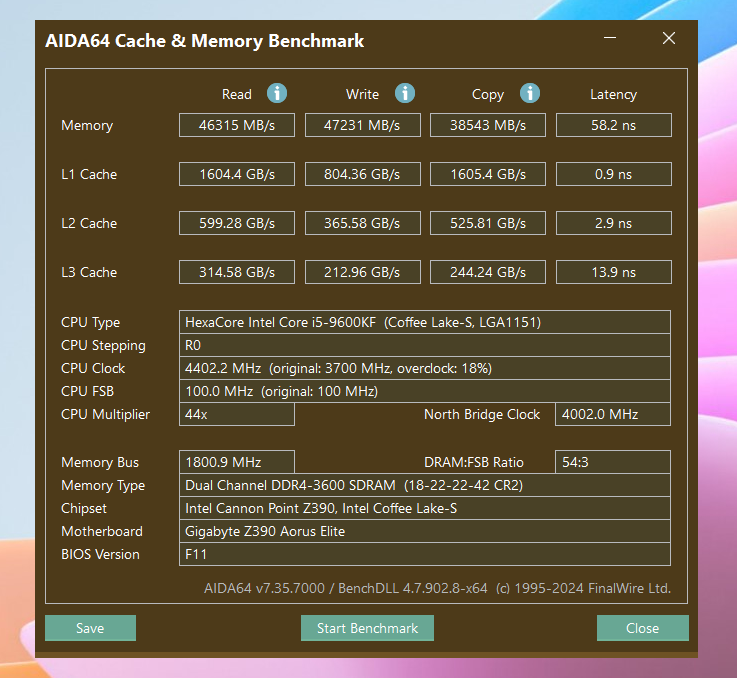Click the Close button at bottom
737x678 pixels.
pyautogui.click(x=643, y=628)
